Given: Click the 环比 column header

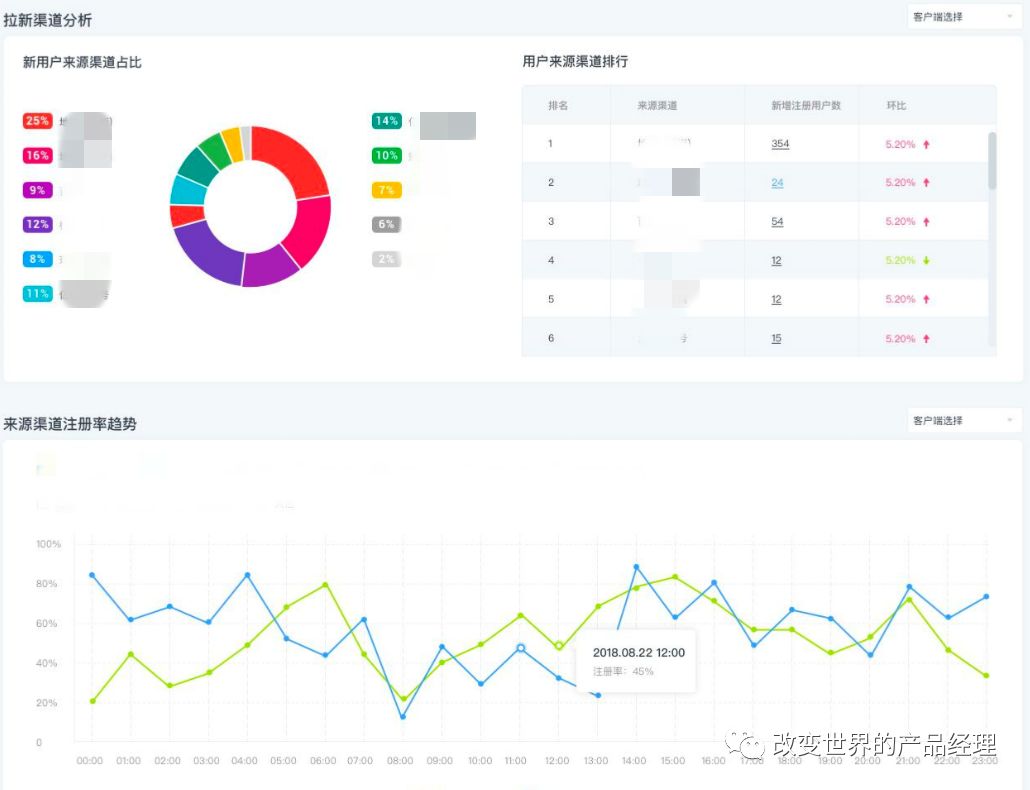Looking at the screenshot, I should [896, 105].
